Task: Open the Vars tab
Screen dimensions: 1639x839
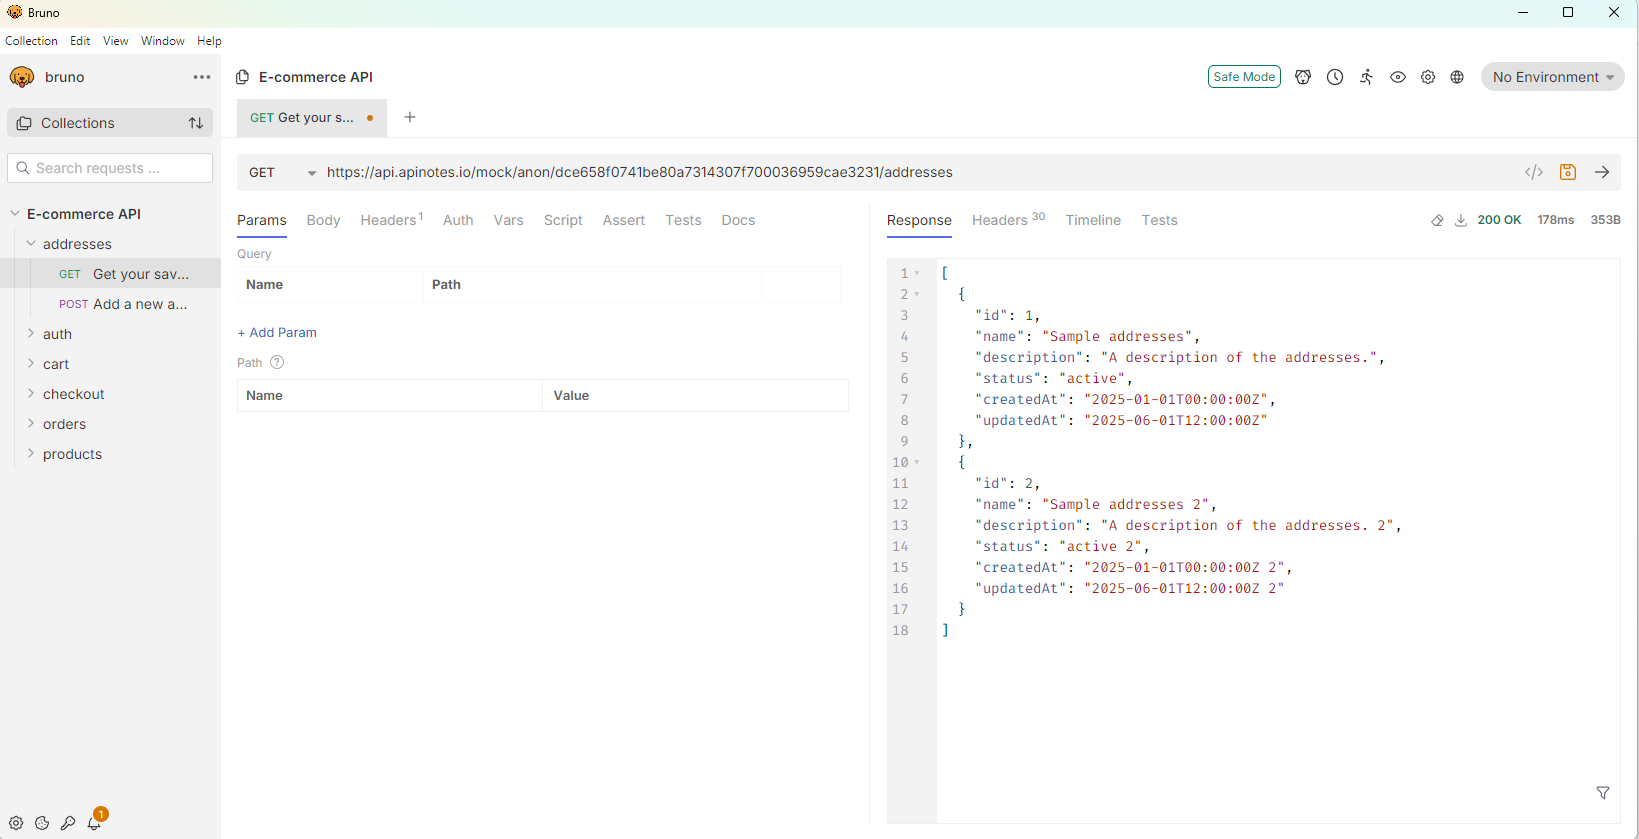Action: (508, 220)
